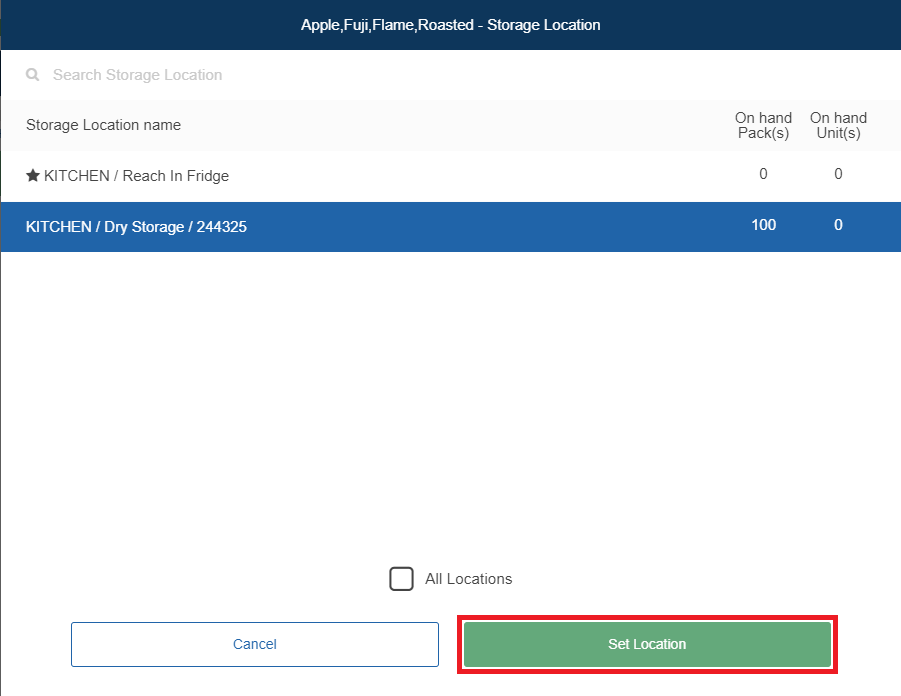Viewport: 901px width, 696px height.
Task: Click the Apple,Fuji,Flame,Roasted dialog title
Action: [x=450, y=25]
